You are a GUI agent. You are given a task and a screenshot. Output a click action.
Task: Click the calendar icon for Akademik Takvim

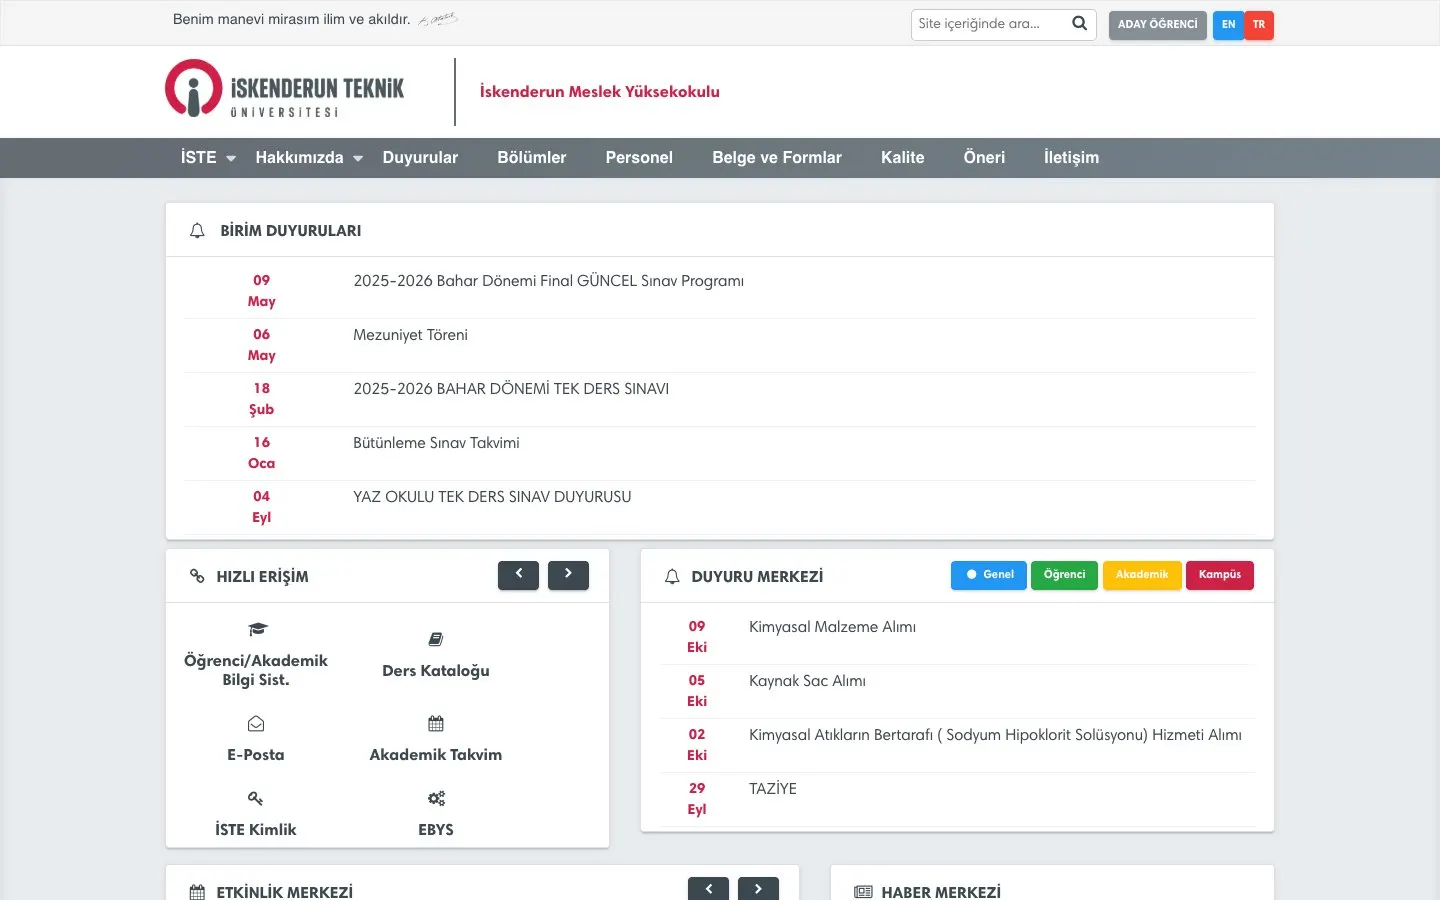point(436,723)
